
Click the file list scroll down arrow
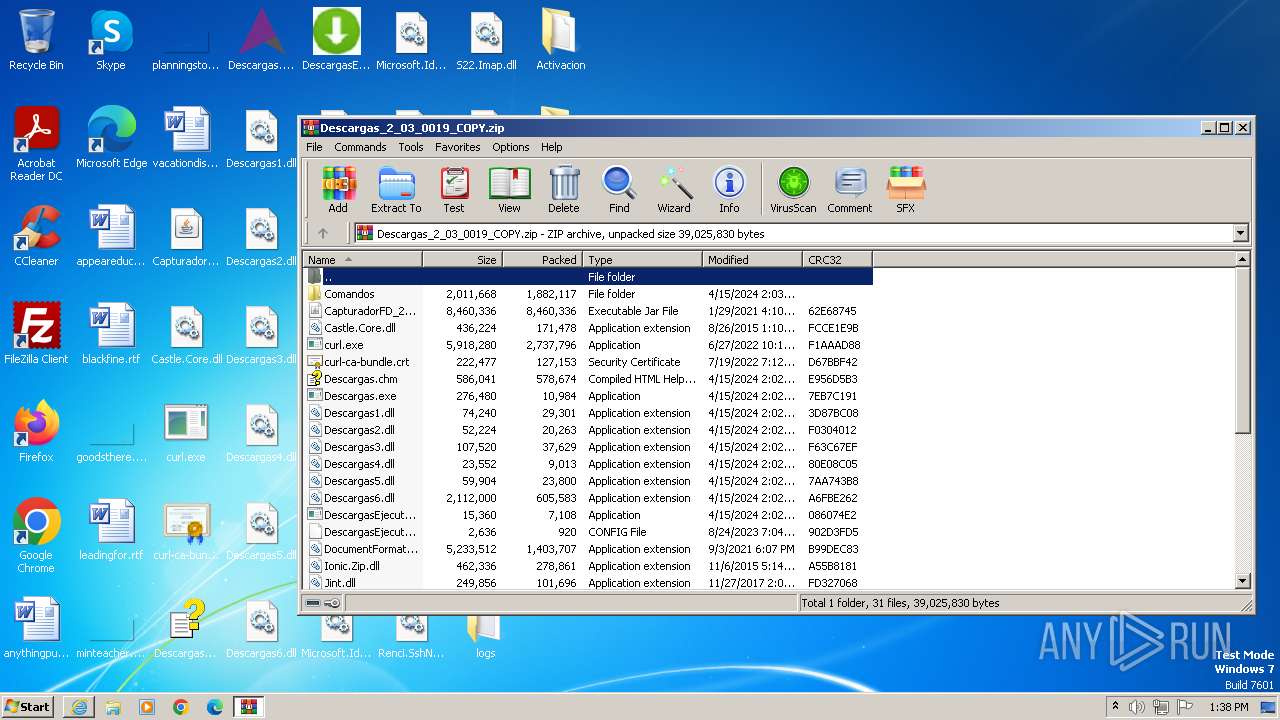(x=1243, y=581)
